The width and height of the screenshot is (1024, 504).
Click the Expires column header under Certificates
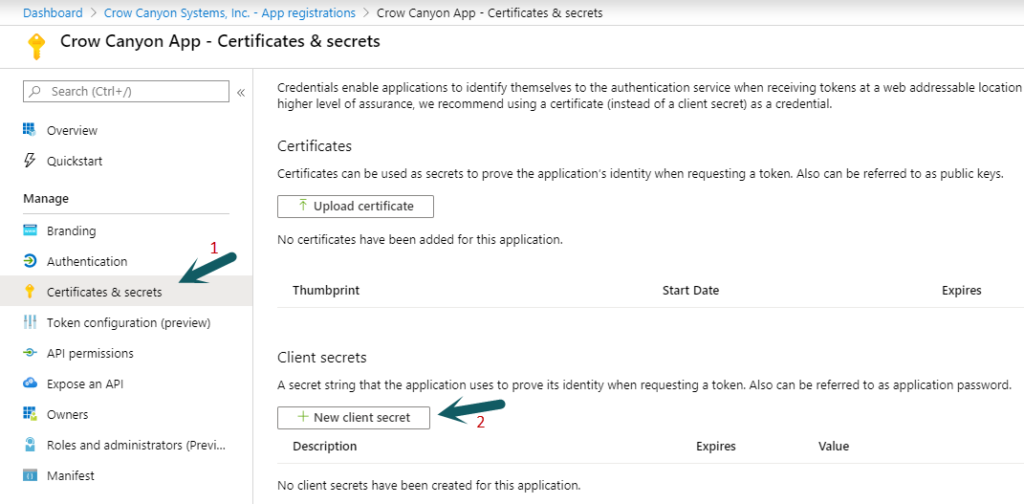[x=961, y=291]
